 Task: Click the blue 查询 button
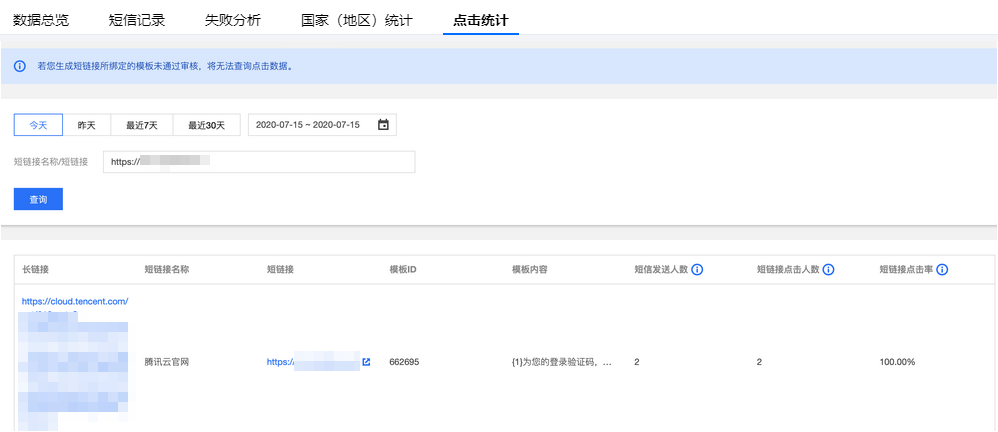[38, 199]
